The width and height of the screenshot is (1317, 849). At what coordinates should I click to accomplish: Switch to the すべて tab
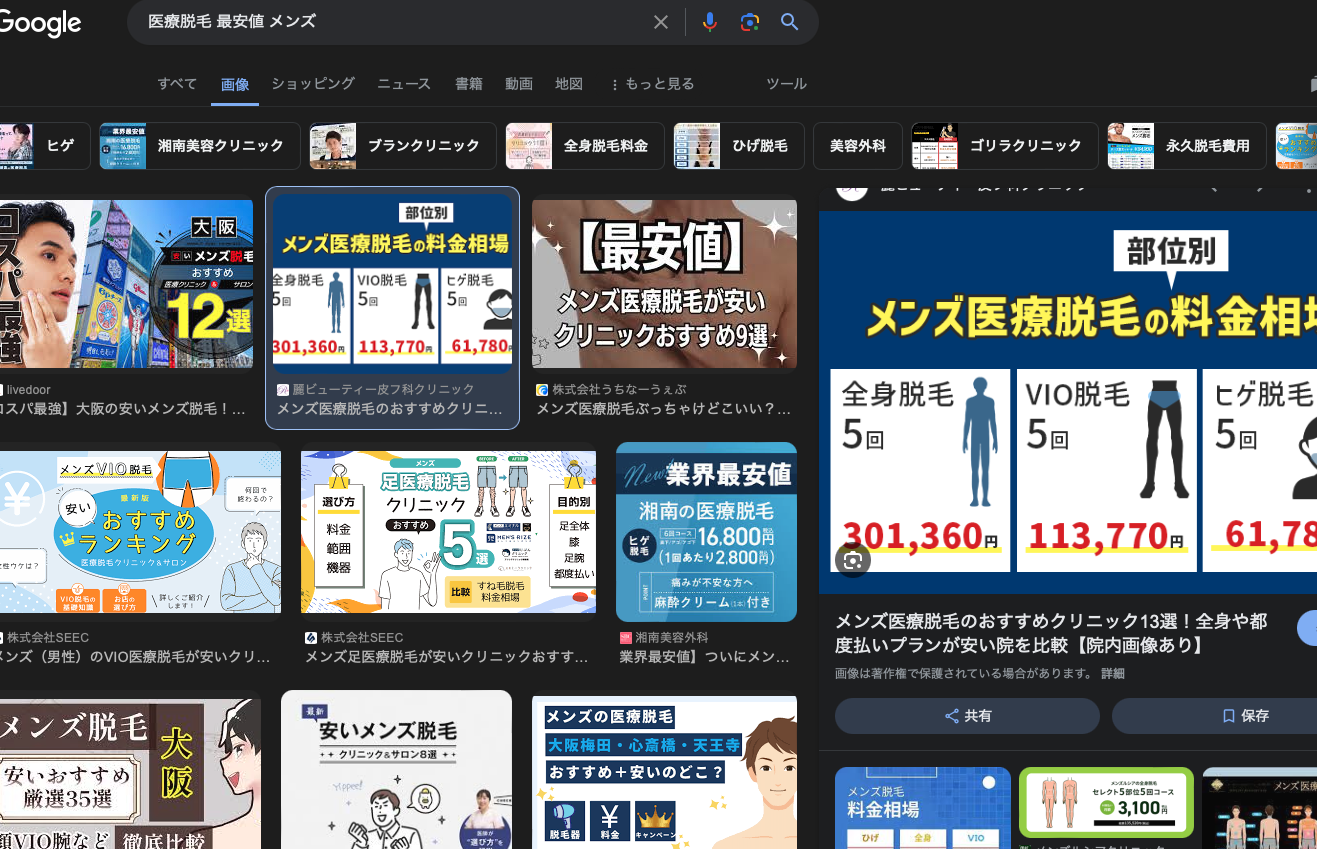click(177, 84)
